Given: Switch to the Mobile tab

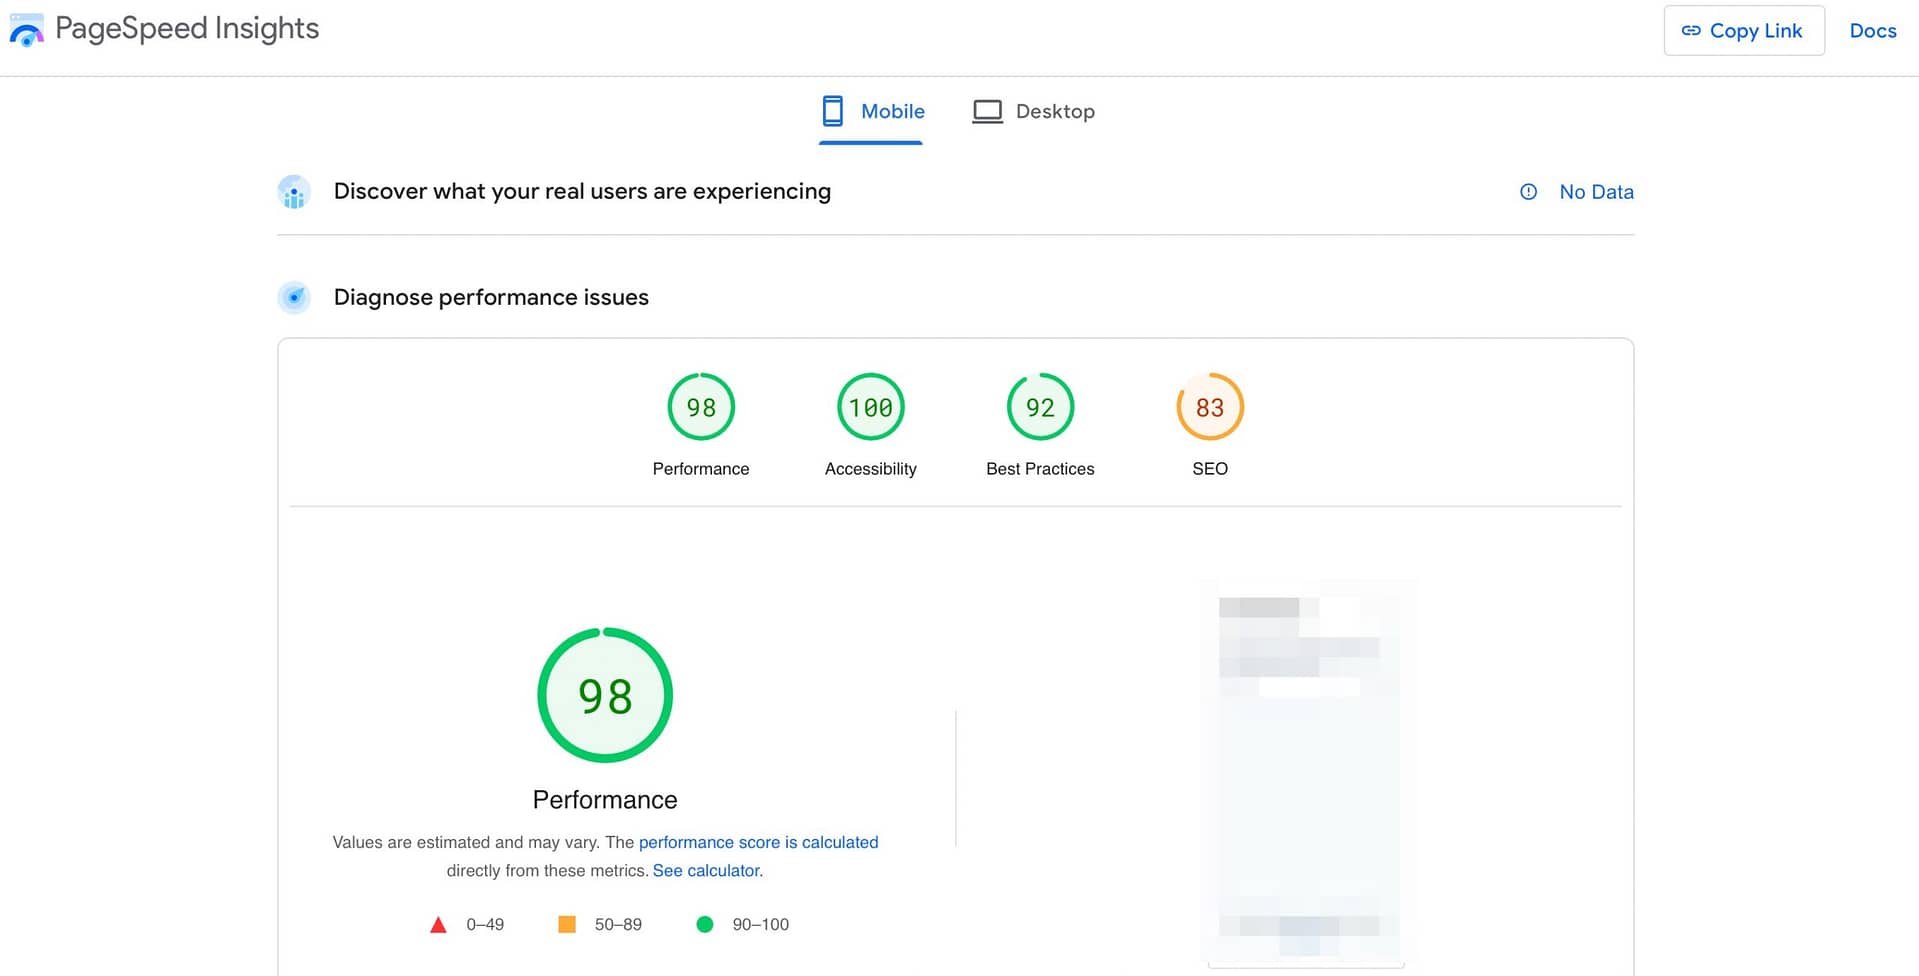Looking at the screenshot, I should [871, 112].
